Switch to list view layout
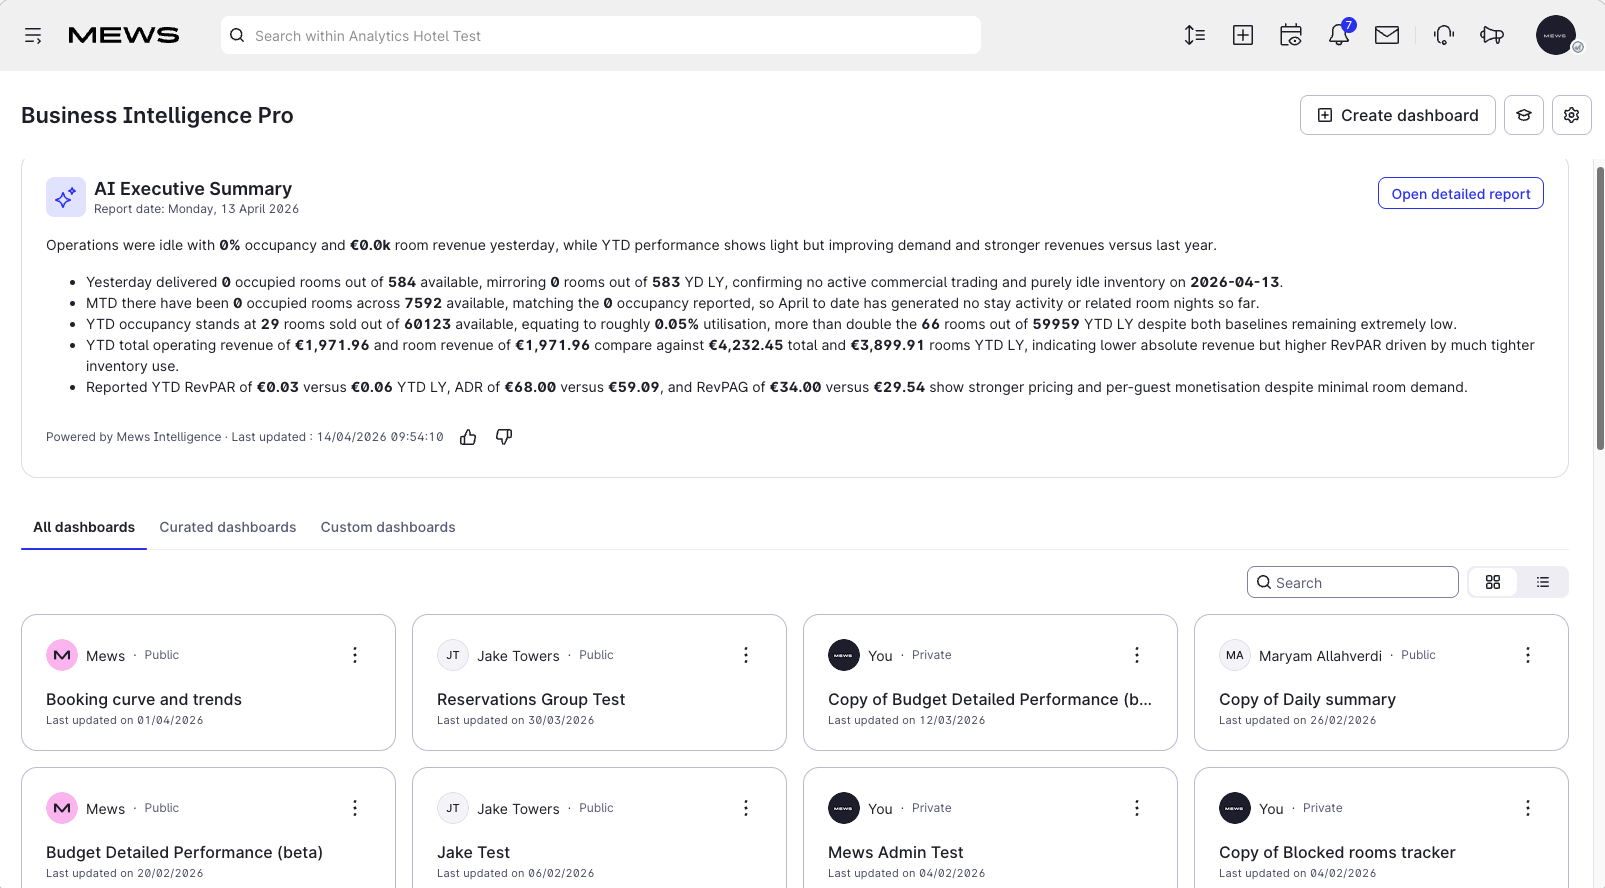 (1543, 582)
